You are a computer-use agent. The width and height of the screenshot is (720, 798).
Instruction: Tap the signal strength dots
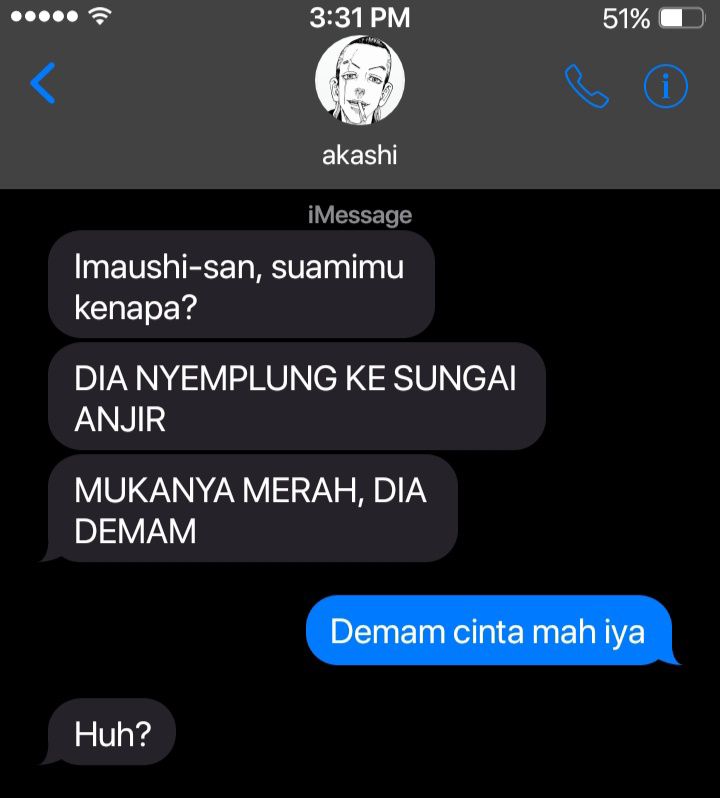44,17
